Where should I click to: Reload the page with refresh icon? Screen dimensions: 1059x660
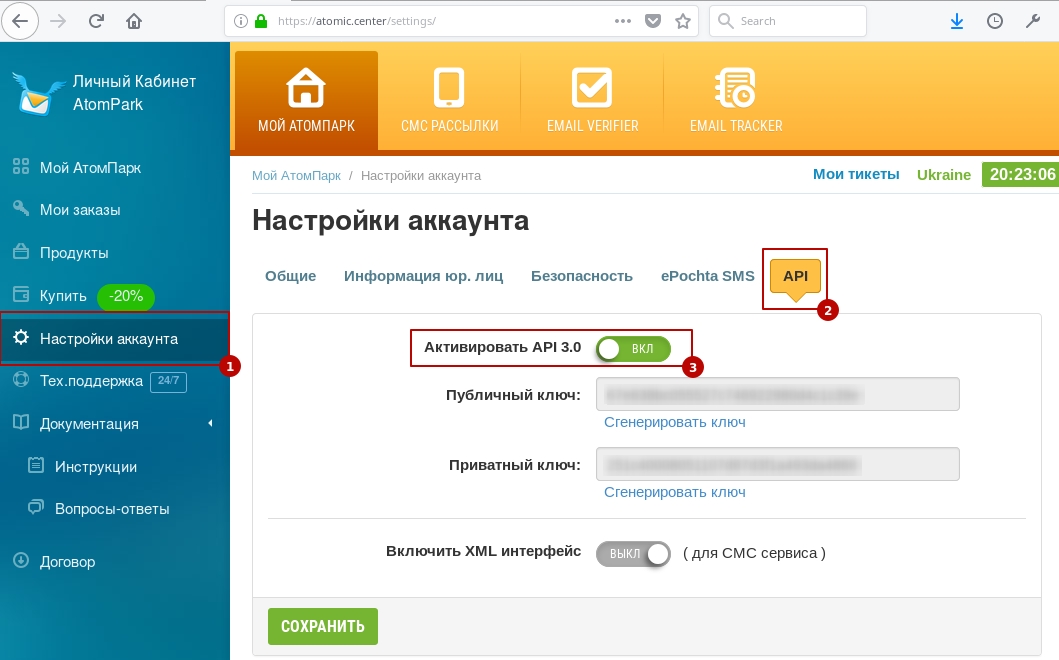click(97, 21)
